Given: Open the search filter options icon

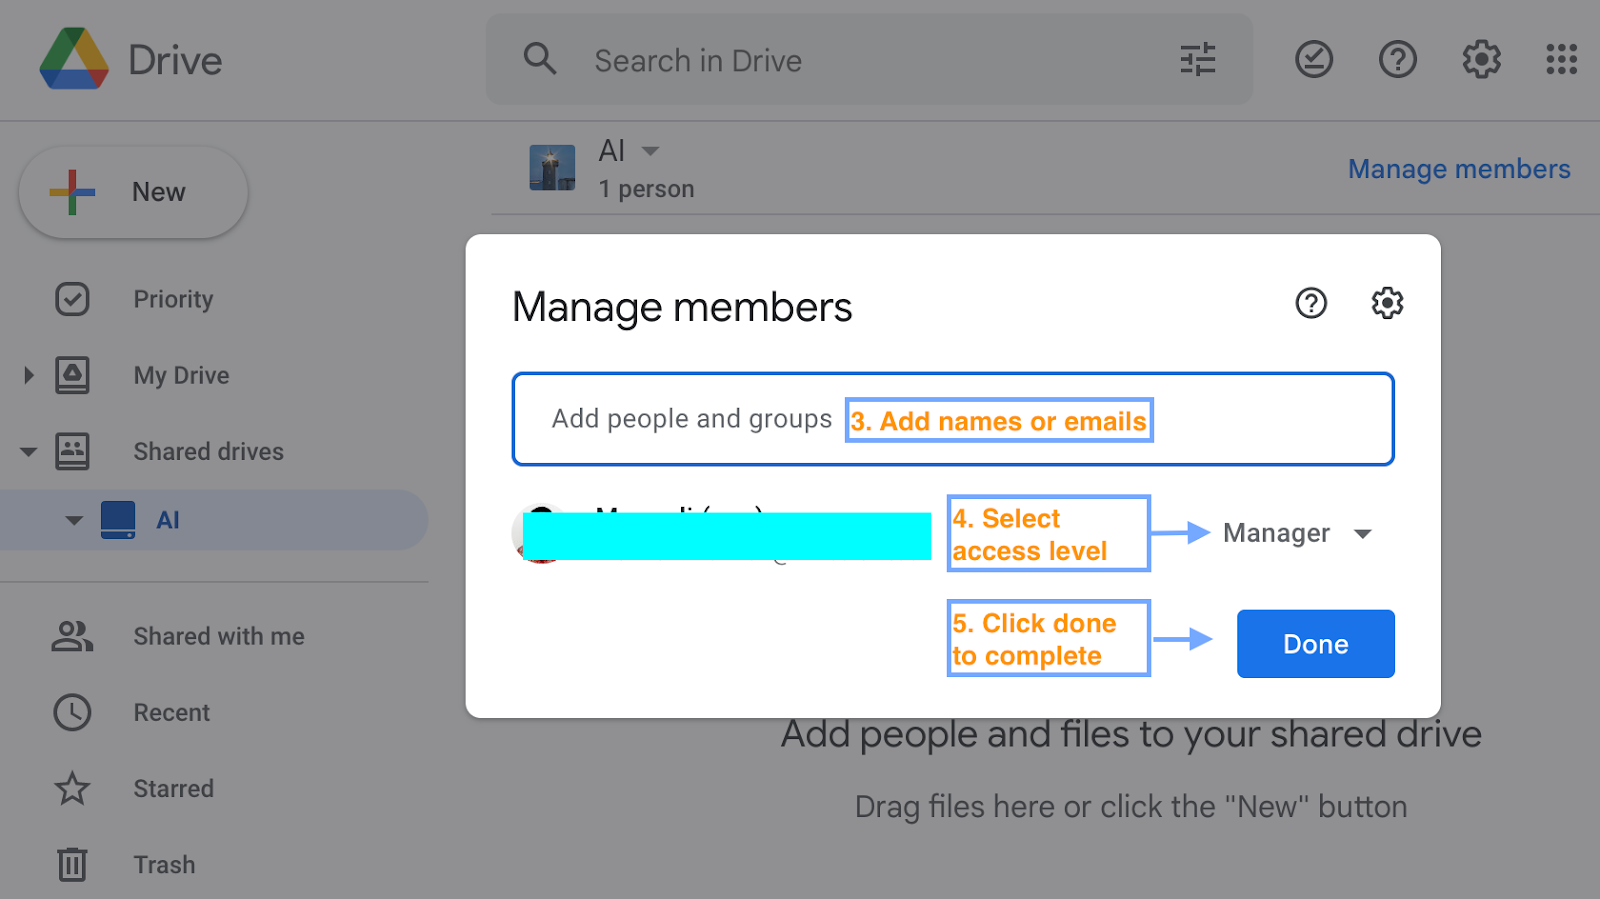Looking at the screenshot, I should pos(1197,59).
